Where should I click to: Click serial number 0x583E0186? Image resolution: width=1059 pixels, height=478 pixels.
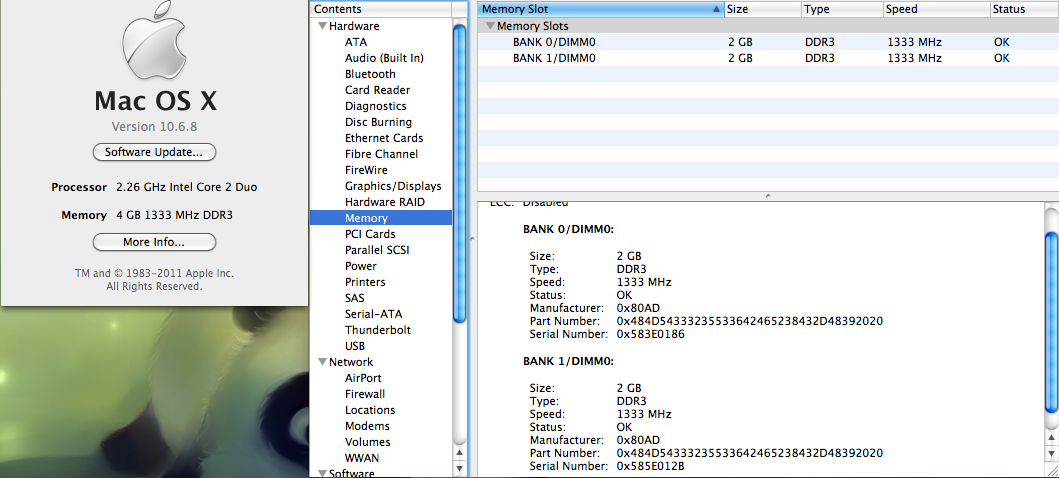(651, 334)
